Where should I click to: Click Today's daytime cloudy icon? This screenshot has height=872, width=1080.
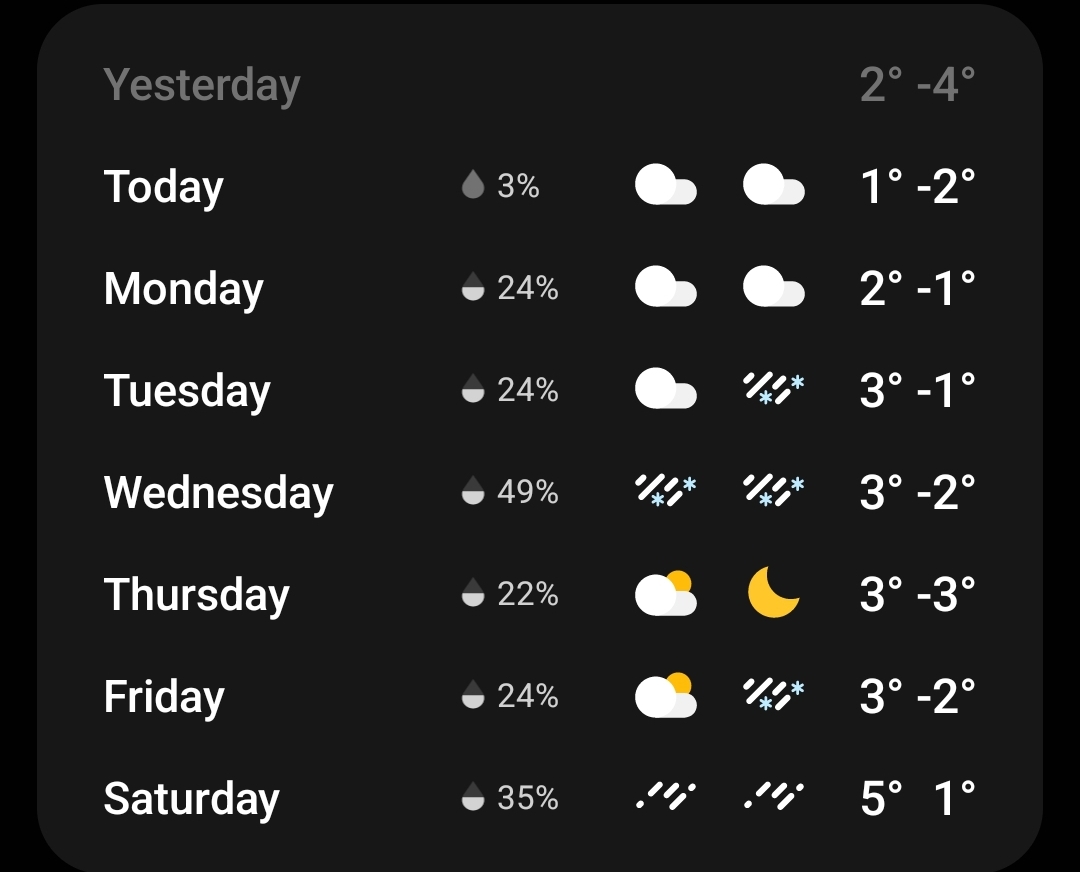click(665, 186)
